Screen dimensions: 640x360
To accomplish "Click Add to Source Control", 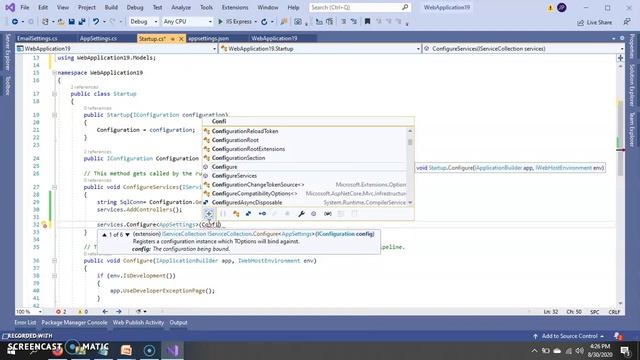I will [569, 336].
